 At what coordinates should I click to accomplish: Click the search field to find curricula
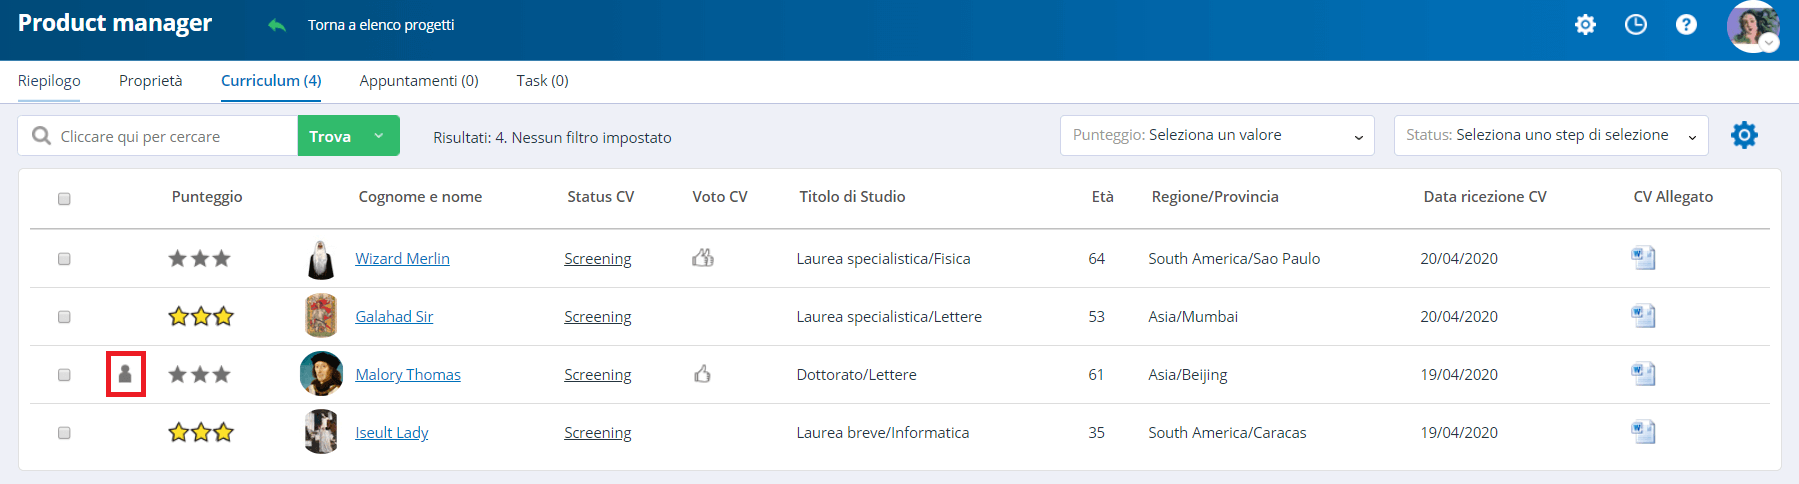170,136
